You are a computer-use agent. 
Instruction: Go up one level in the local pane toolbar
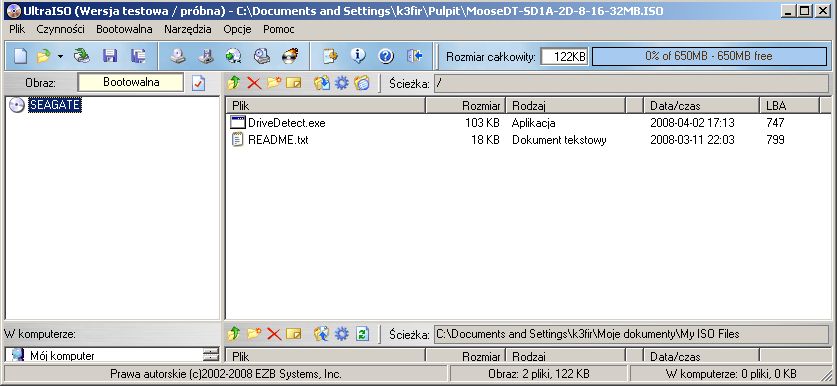tap(233, 334)
